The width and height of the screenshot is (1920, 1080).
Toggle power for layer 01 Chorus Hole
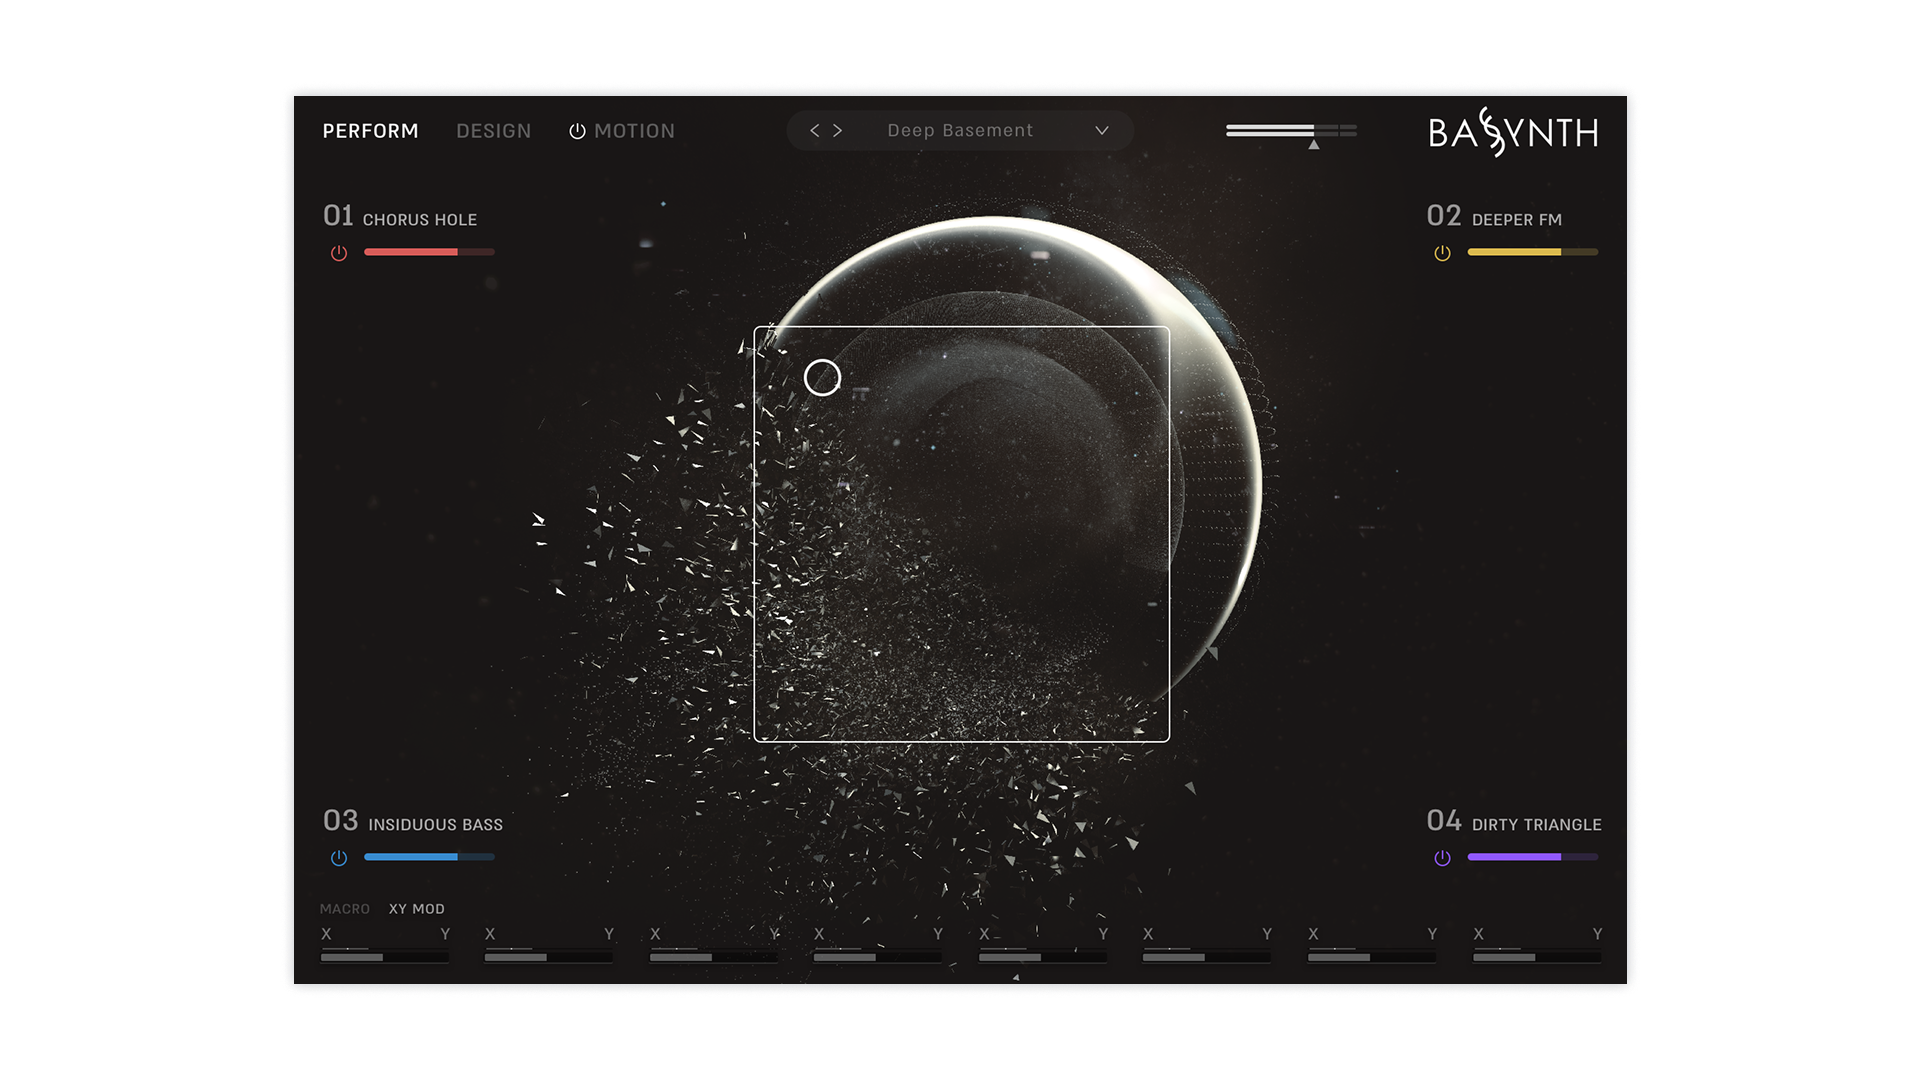(339, 253)
